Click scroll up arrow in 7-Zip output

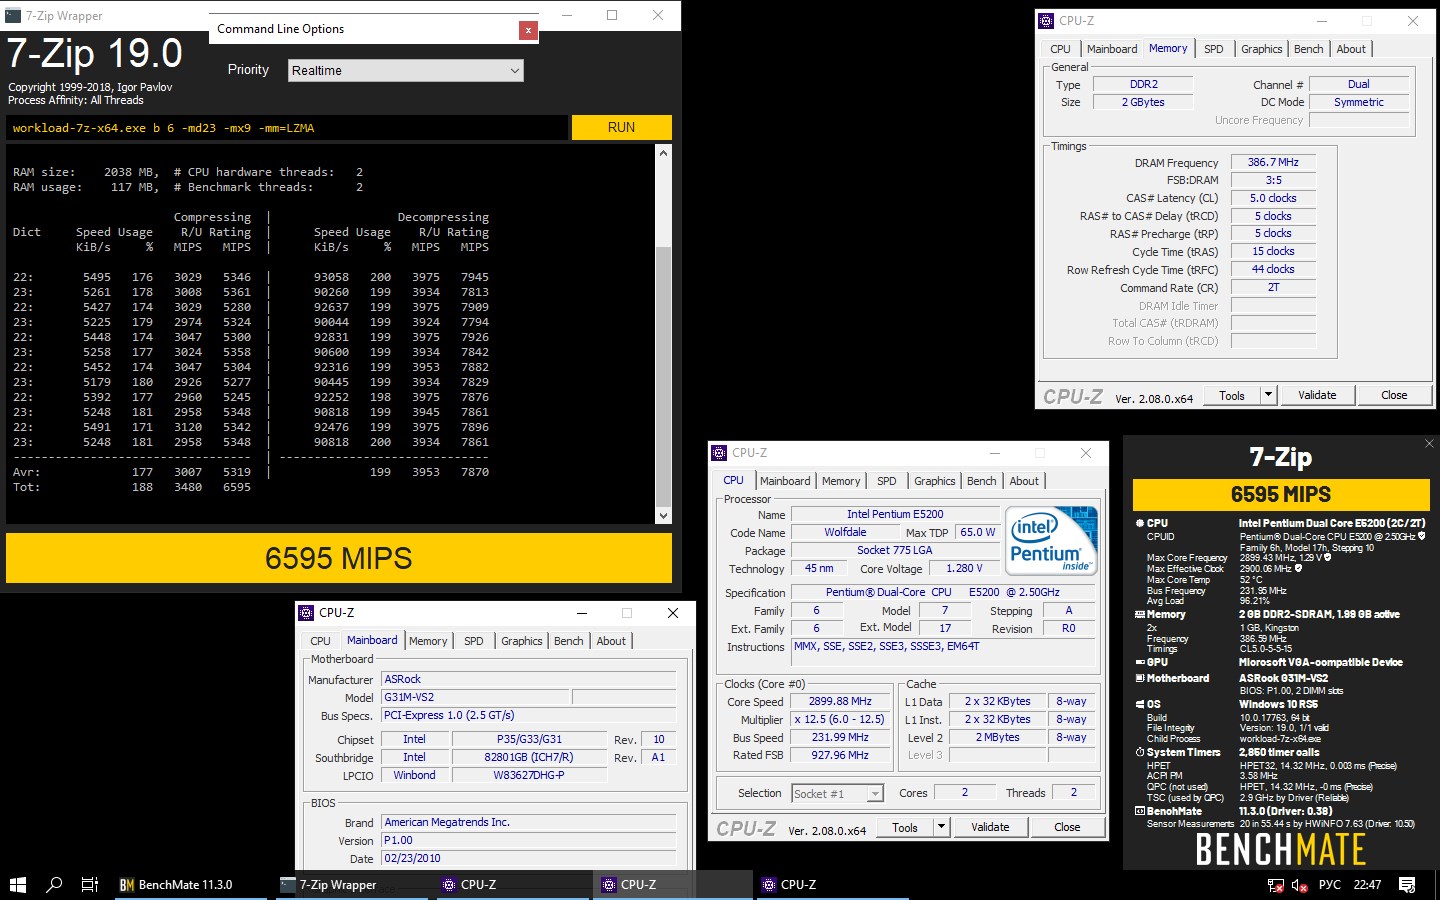(x=663, y=153)
